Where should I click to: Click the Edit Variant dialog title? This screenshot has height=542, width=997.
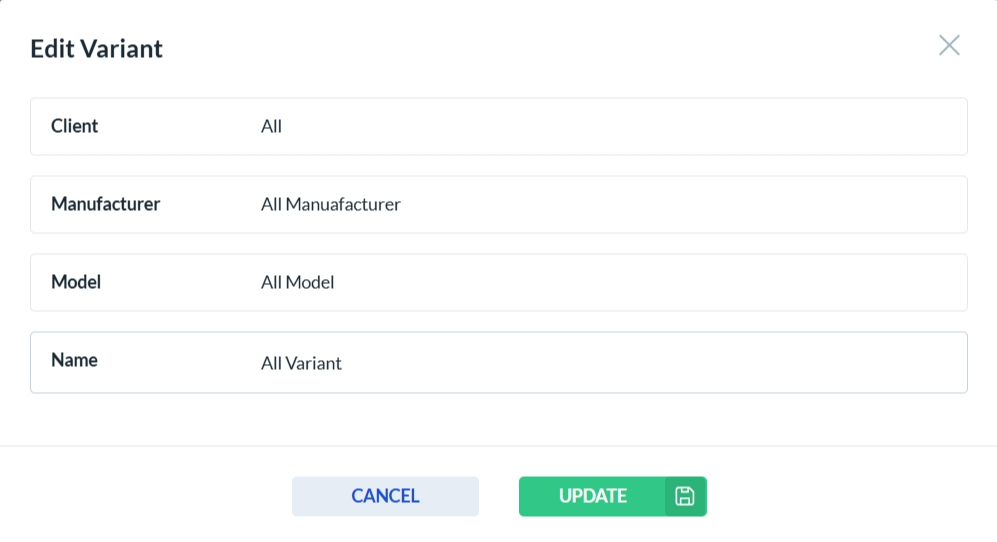(96, 48)
